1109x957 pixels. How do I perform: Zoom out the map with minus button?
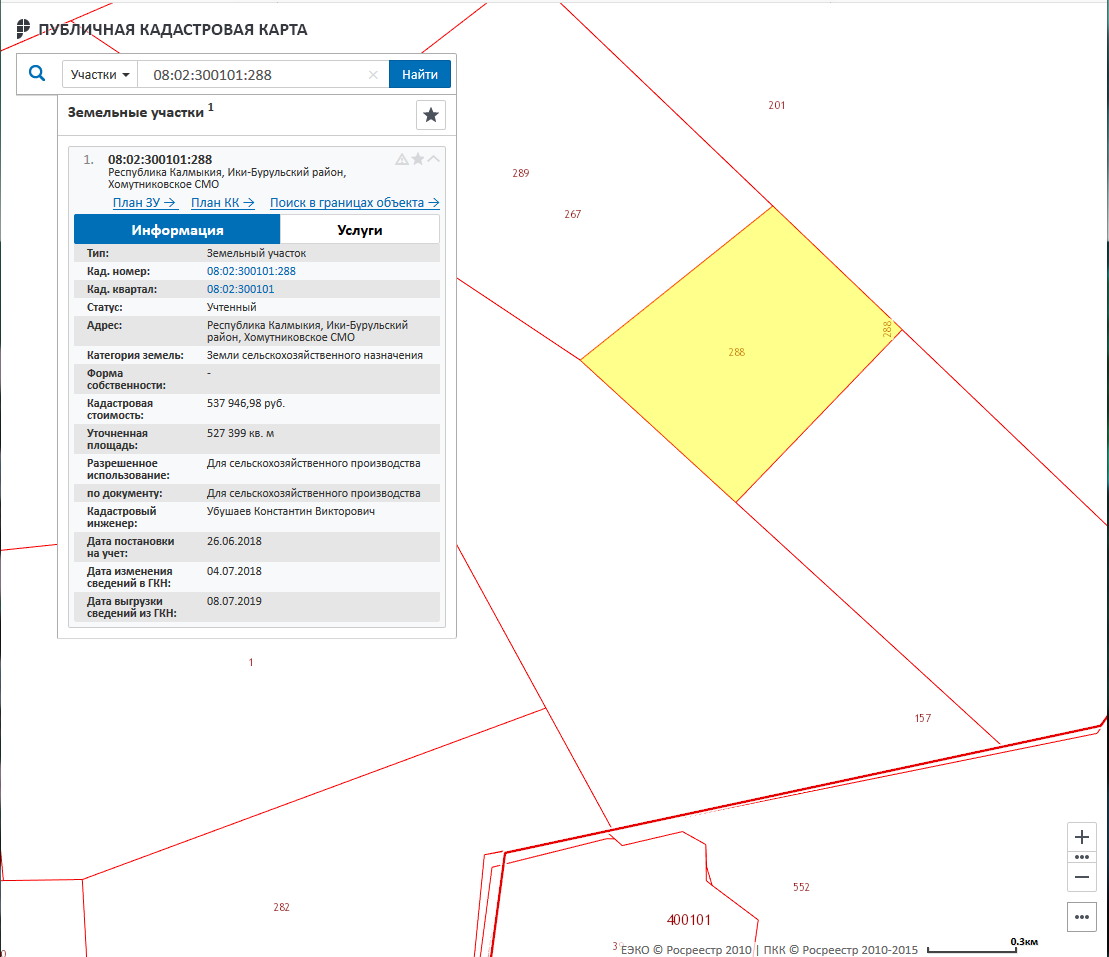click(1081, 877)
